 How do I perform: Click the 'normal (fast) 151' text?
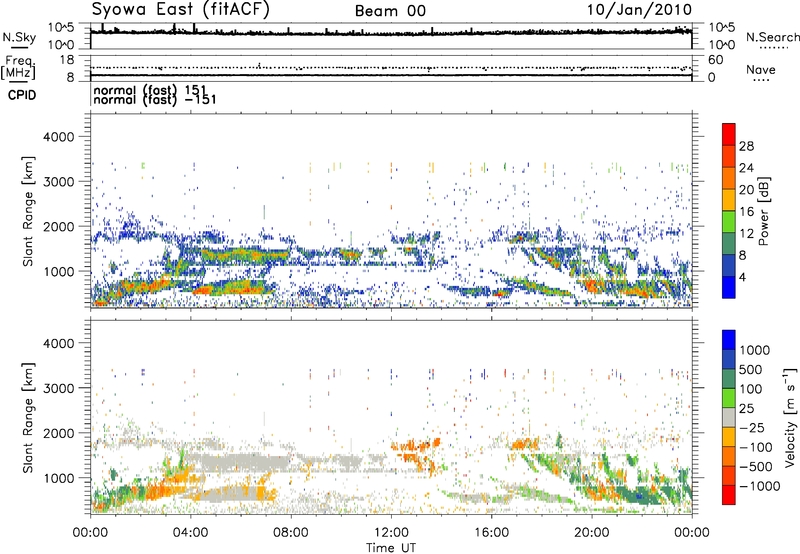coord(150,90)
